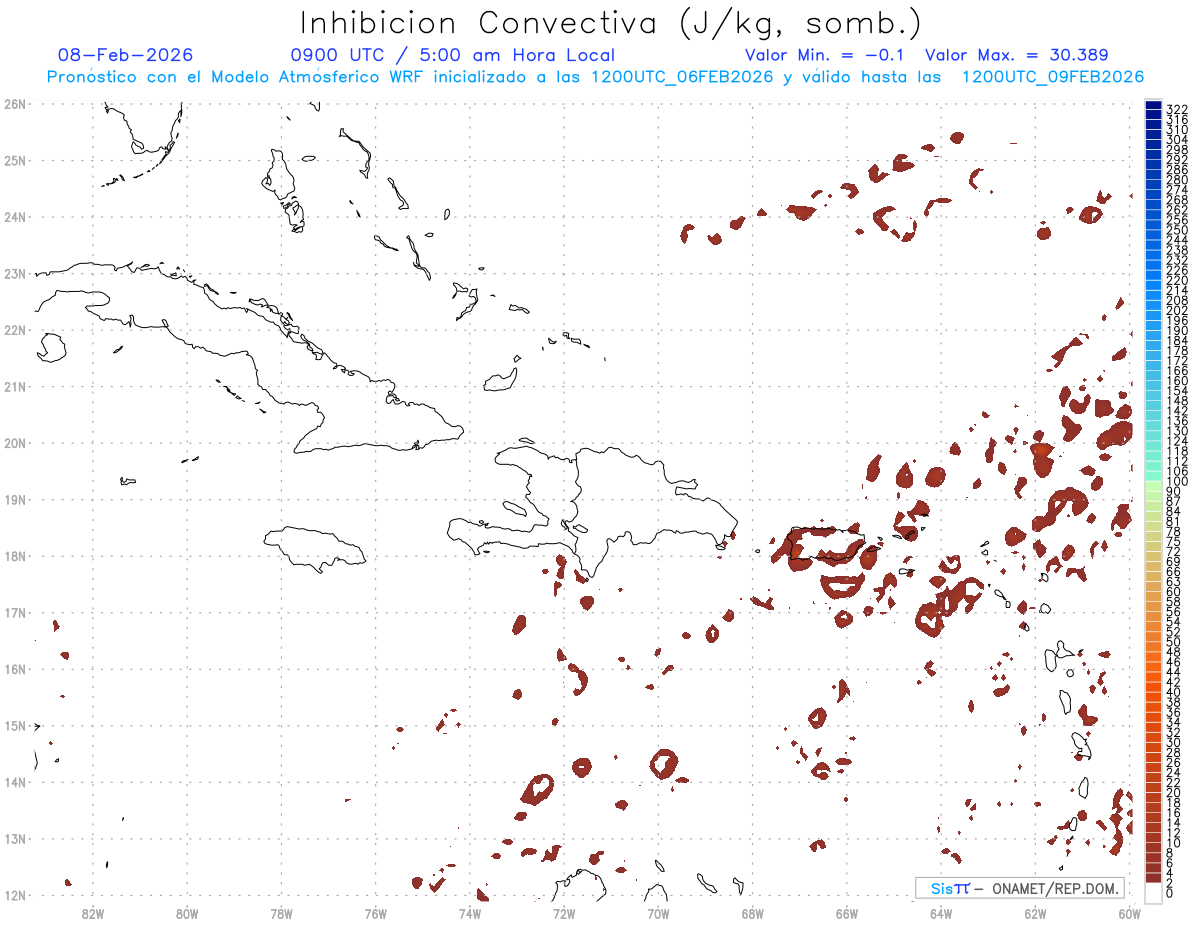Click the 25N latitude label
Image resolution: width=1200 pixels, height=927 pixels.
tap(14, 160)
